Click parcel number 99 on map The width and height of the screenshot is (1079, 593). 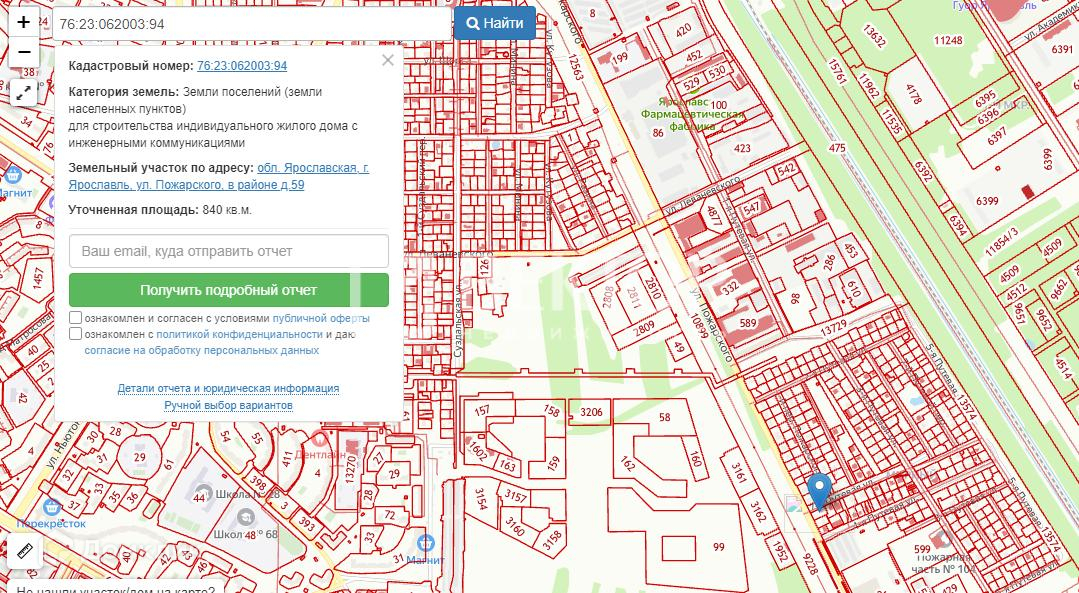(719, 548)
